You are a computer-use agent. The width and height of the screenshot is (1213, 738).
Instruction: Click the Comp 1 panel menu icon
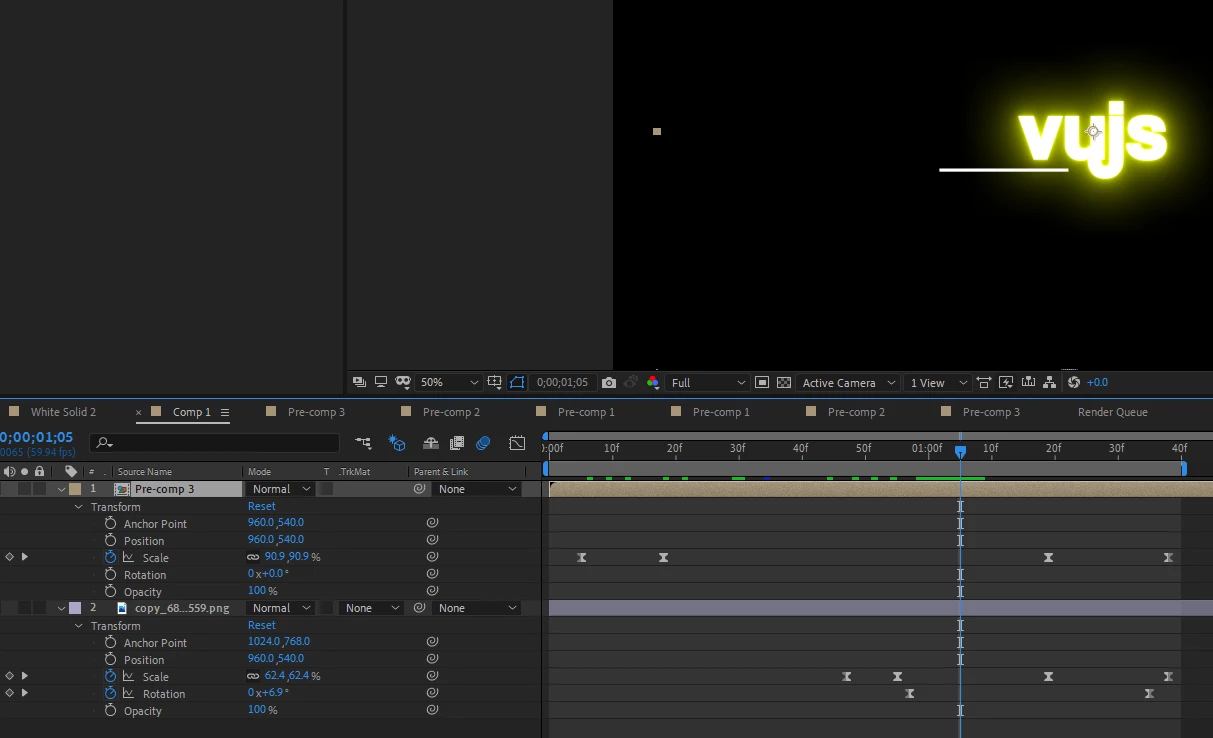[x=225, y=412]
